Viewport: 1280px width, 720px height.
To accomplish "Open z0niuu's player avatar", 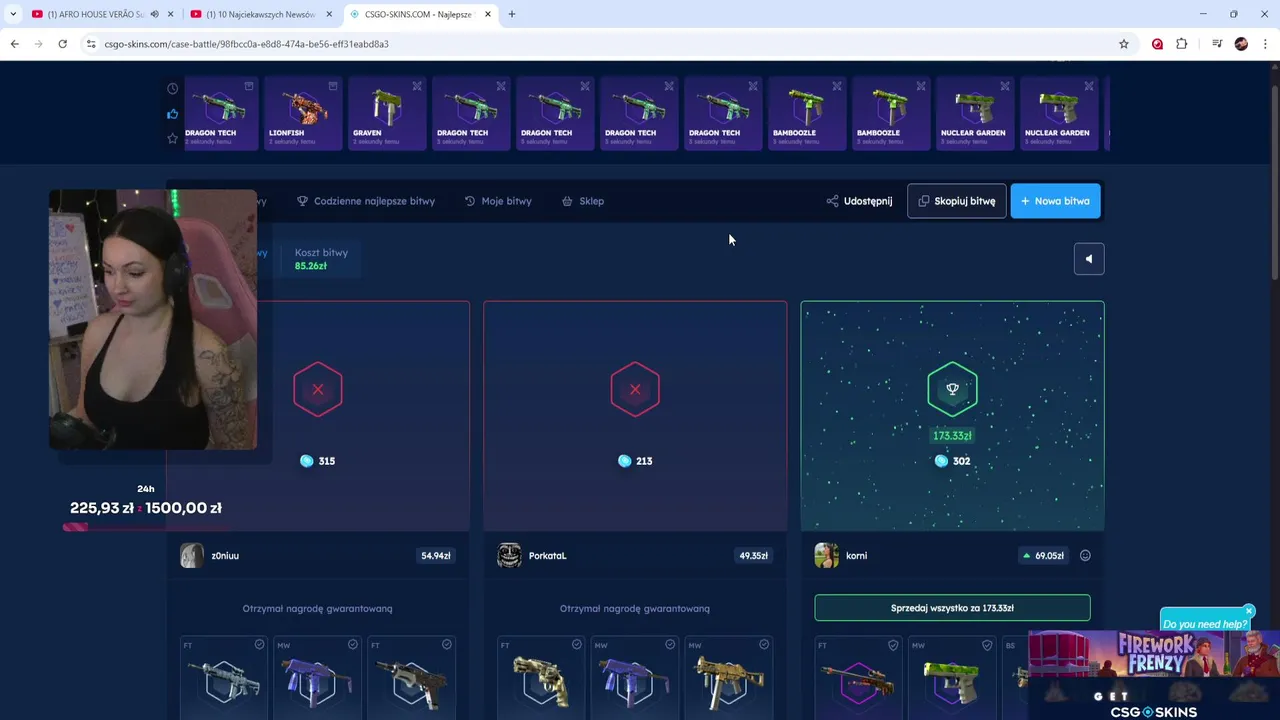I will [192, 555].
